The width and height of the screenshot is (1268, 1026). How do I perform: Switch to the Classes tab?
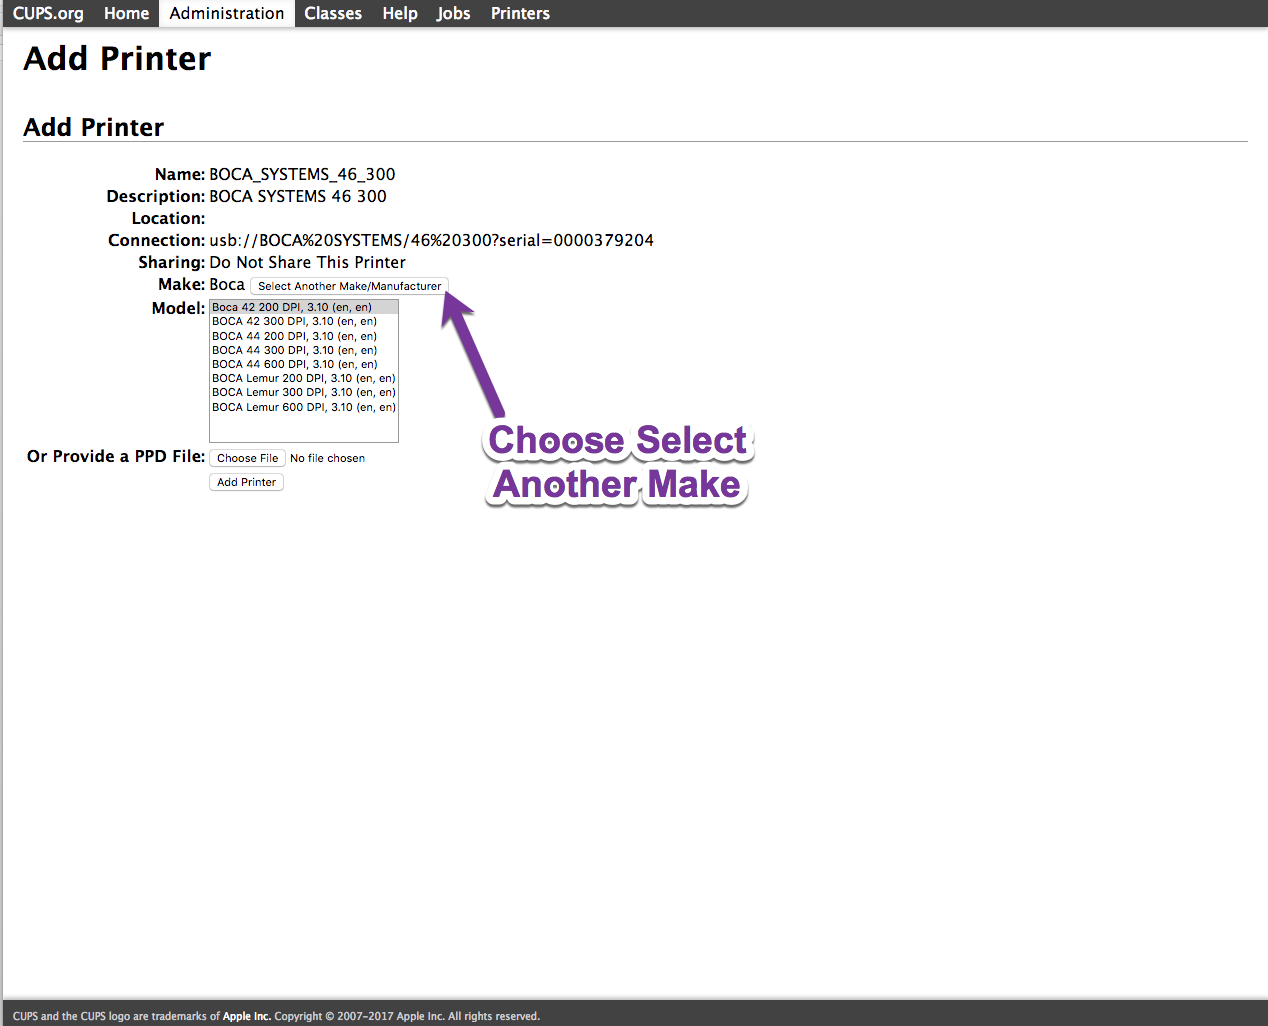[x=333, y=13]
